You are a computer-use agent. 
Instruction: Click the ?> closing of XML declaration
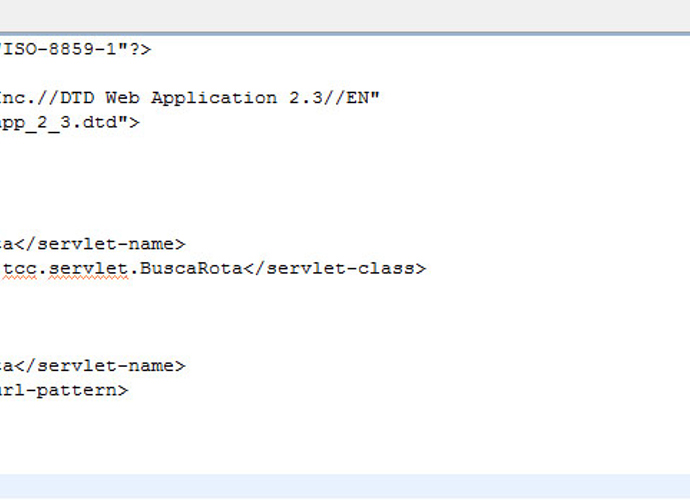[x=139, y=49]
